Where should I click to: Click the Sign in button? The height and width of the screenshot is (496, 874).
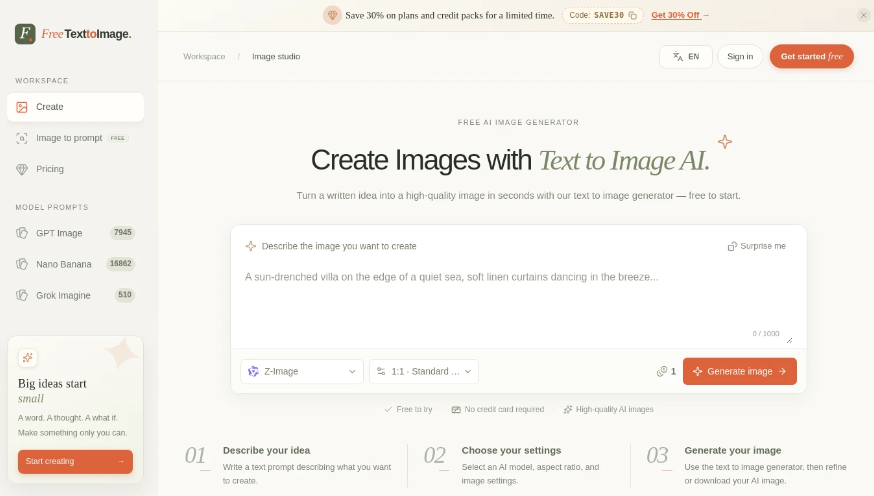(x=740, y=57)
